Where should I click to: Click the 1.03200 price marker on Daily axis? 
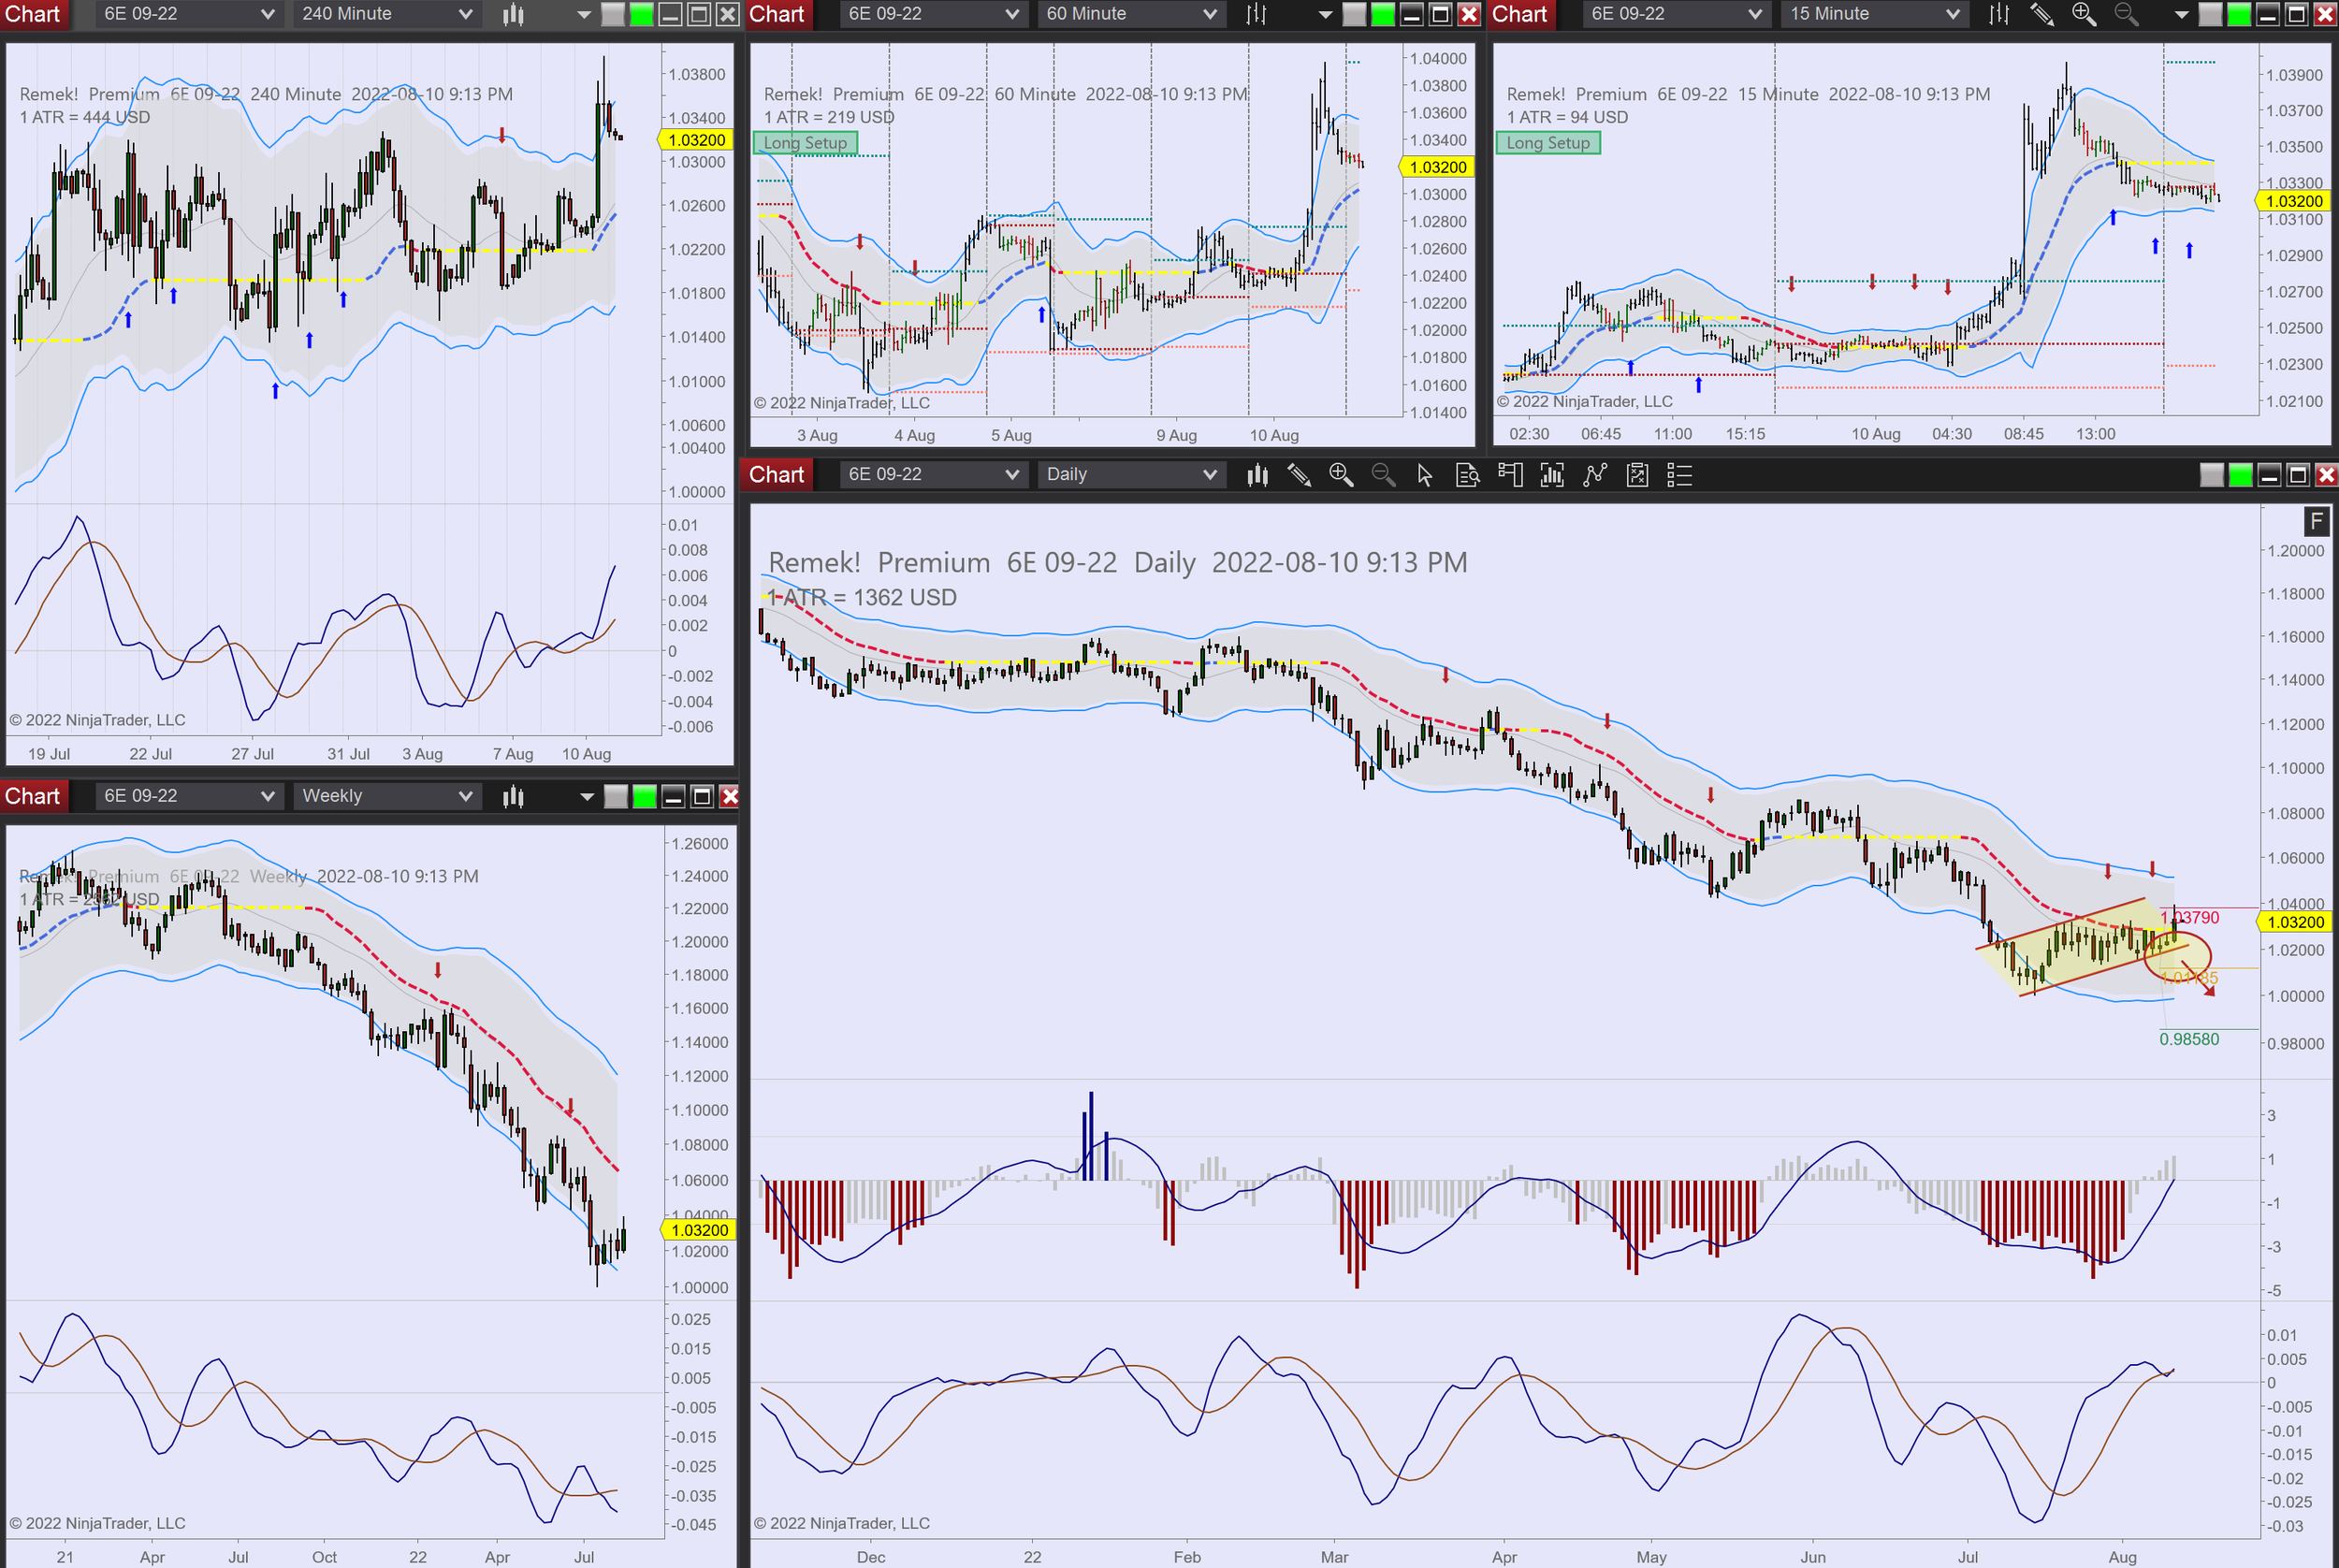(x=2296, y=922)
